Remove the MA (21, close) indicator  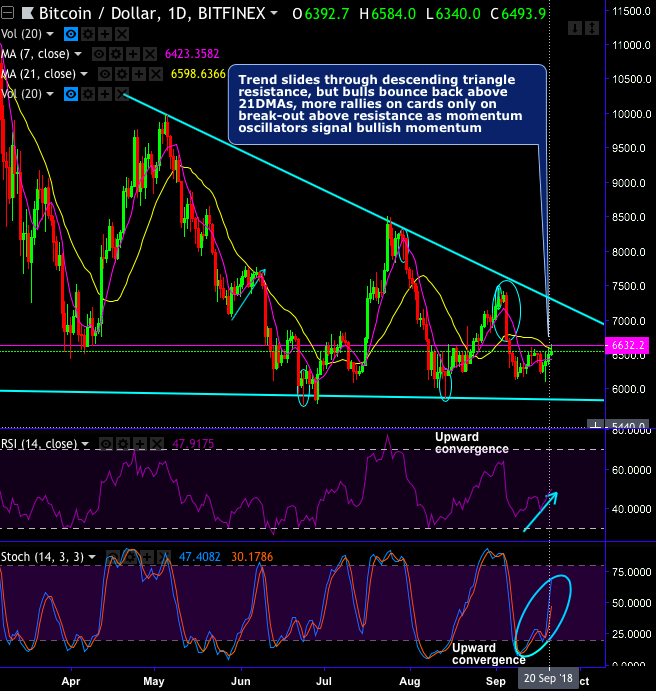[x=156, y=74]
